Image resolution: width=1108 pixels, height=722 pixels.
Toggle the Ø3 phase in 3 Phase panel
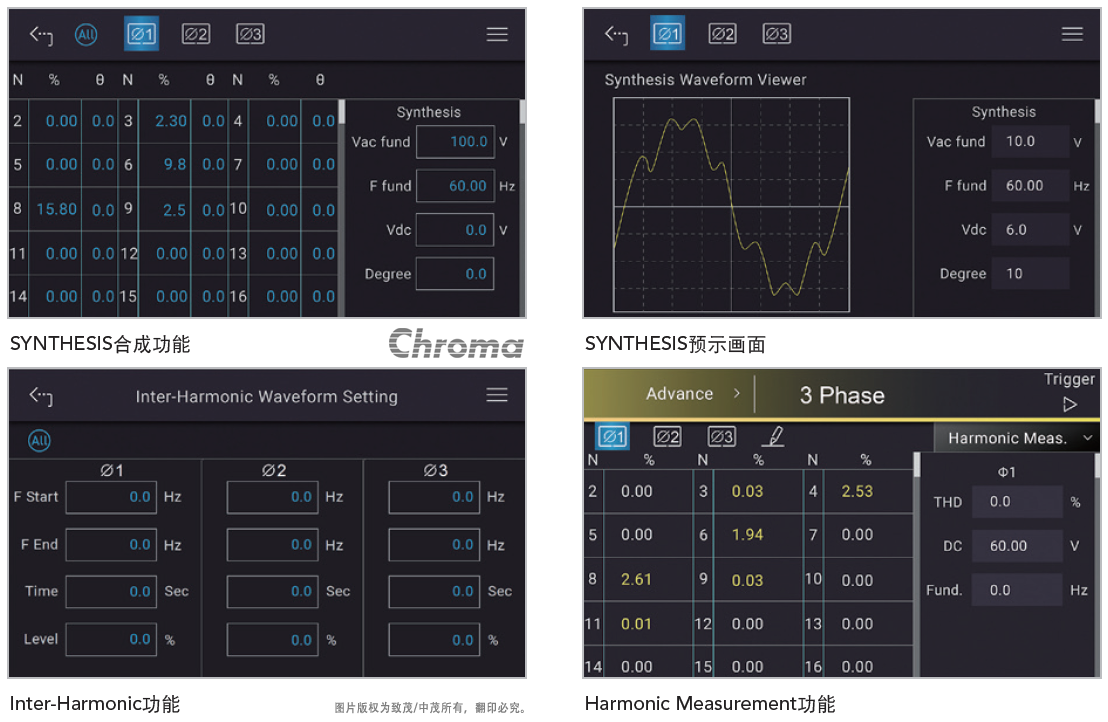pos(721,437)
